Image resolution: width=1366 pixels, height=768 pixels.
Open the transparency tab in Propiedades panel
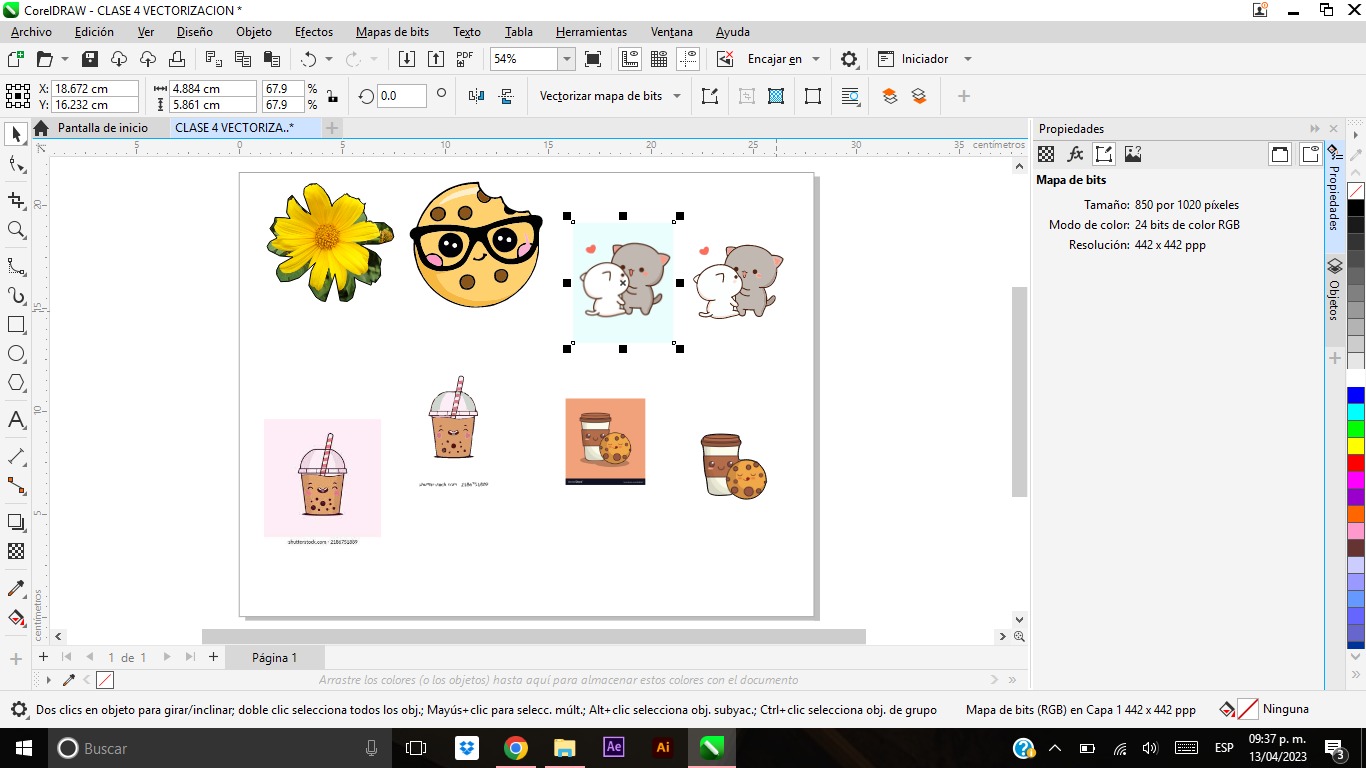(x=1046, y=154)
